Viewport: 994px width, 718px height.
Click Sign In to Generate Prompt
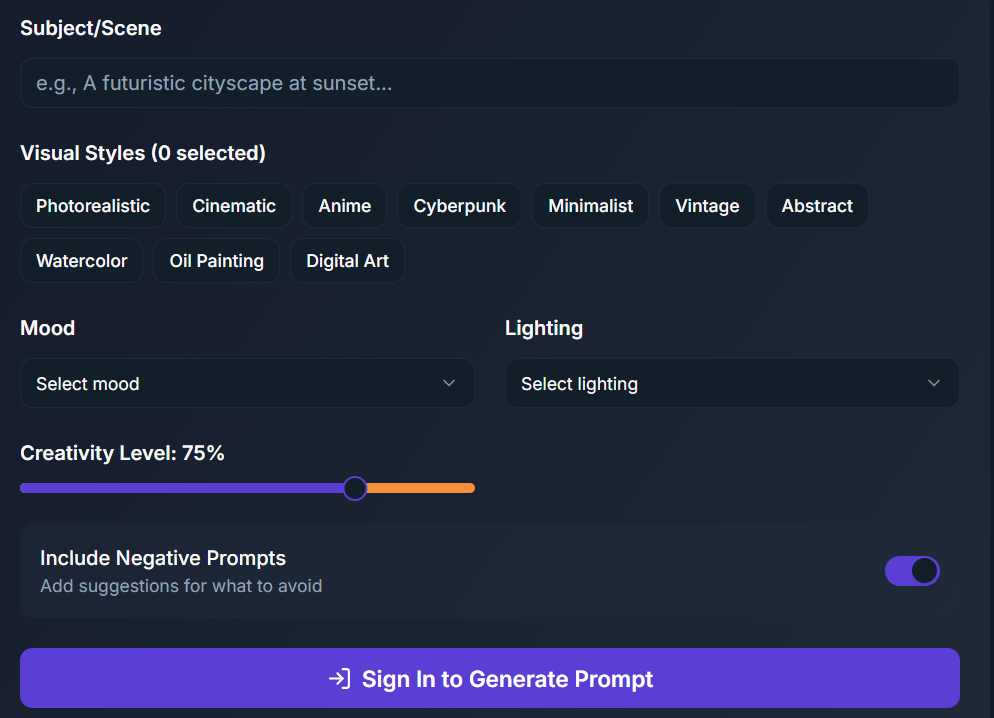(489, 678)
